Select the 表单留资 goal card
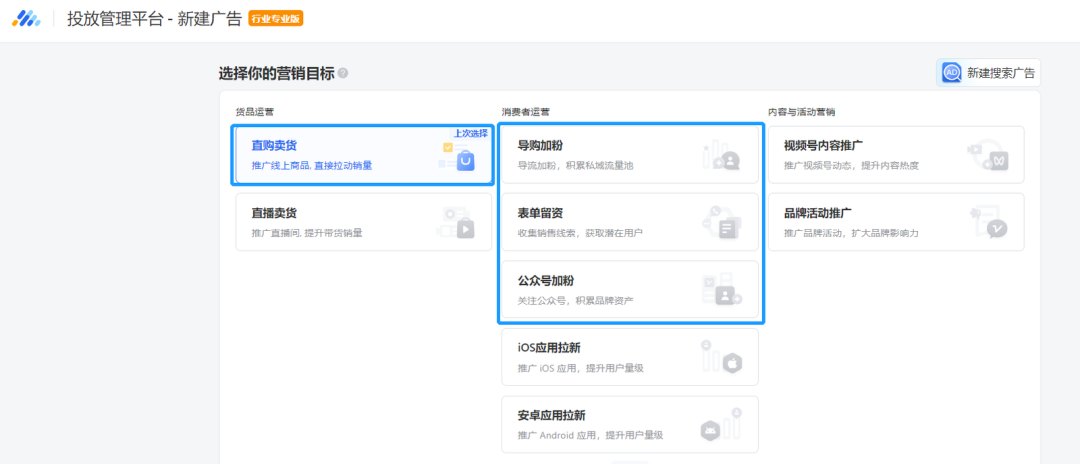 (630, 222)
